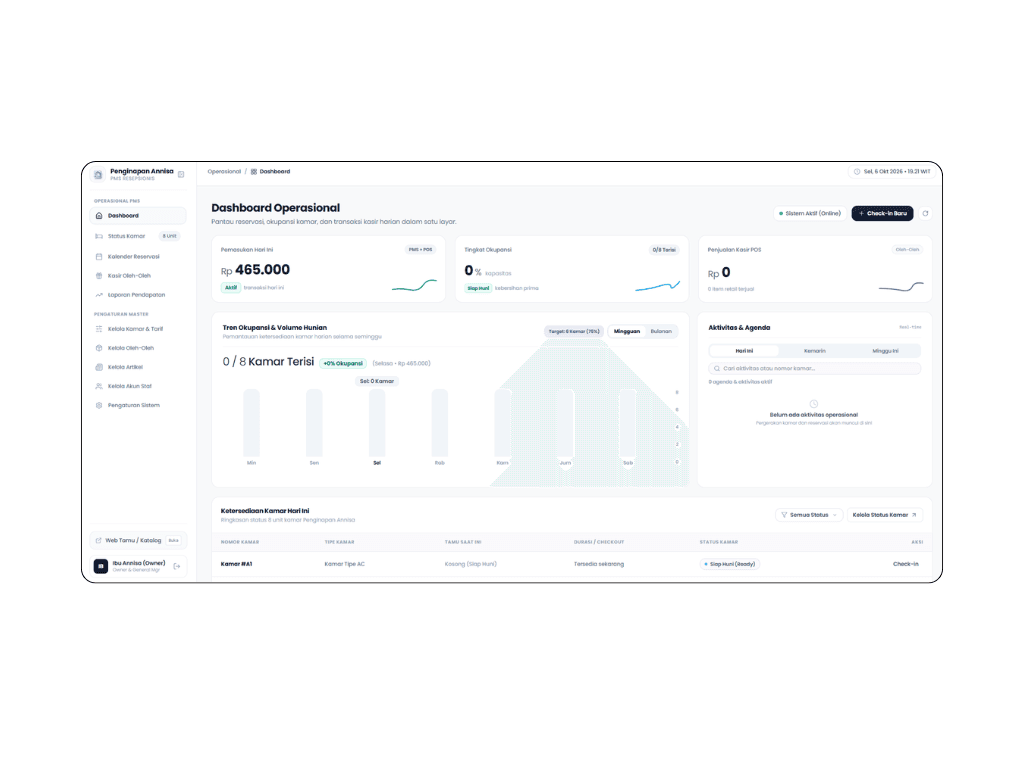Click the external link icon on Web Tamu / Katalog
Image resolution: width=1024 pixels, height=768 pixels.
(99, 540)
